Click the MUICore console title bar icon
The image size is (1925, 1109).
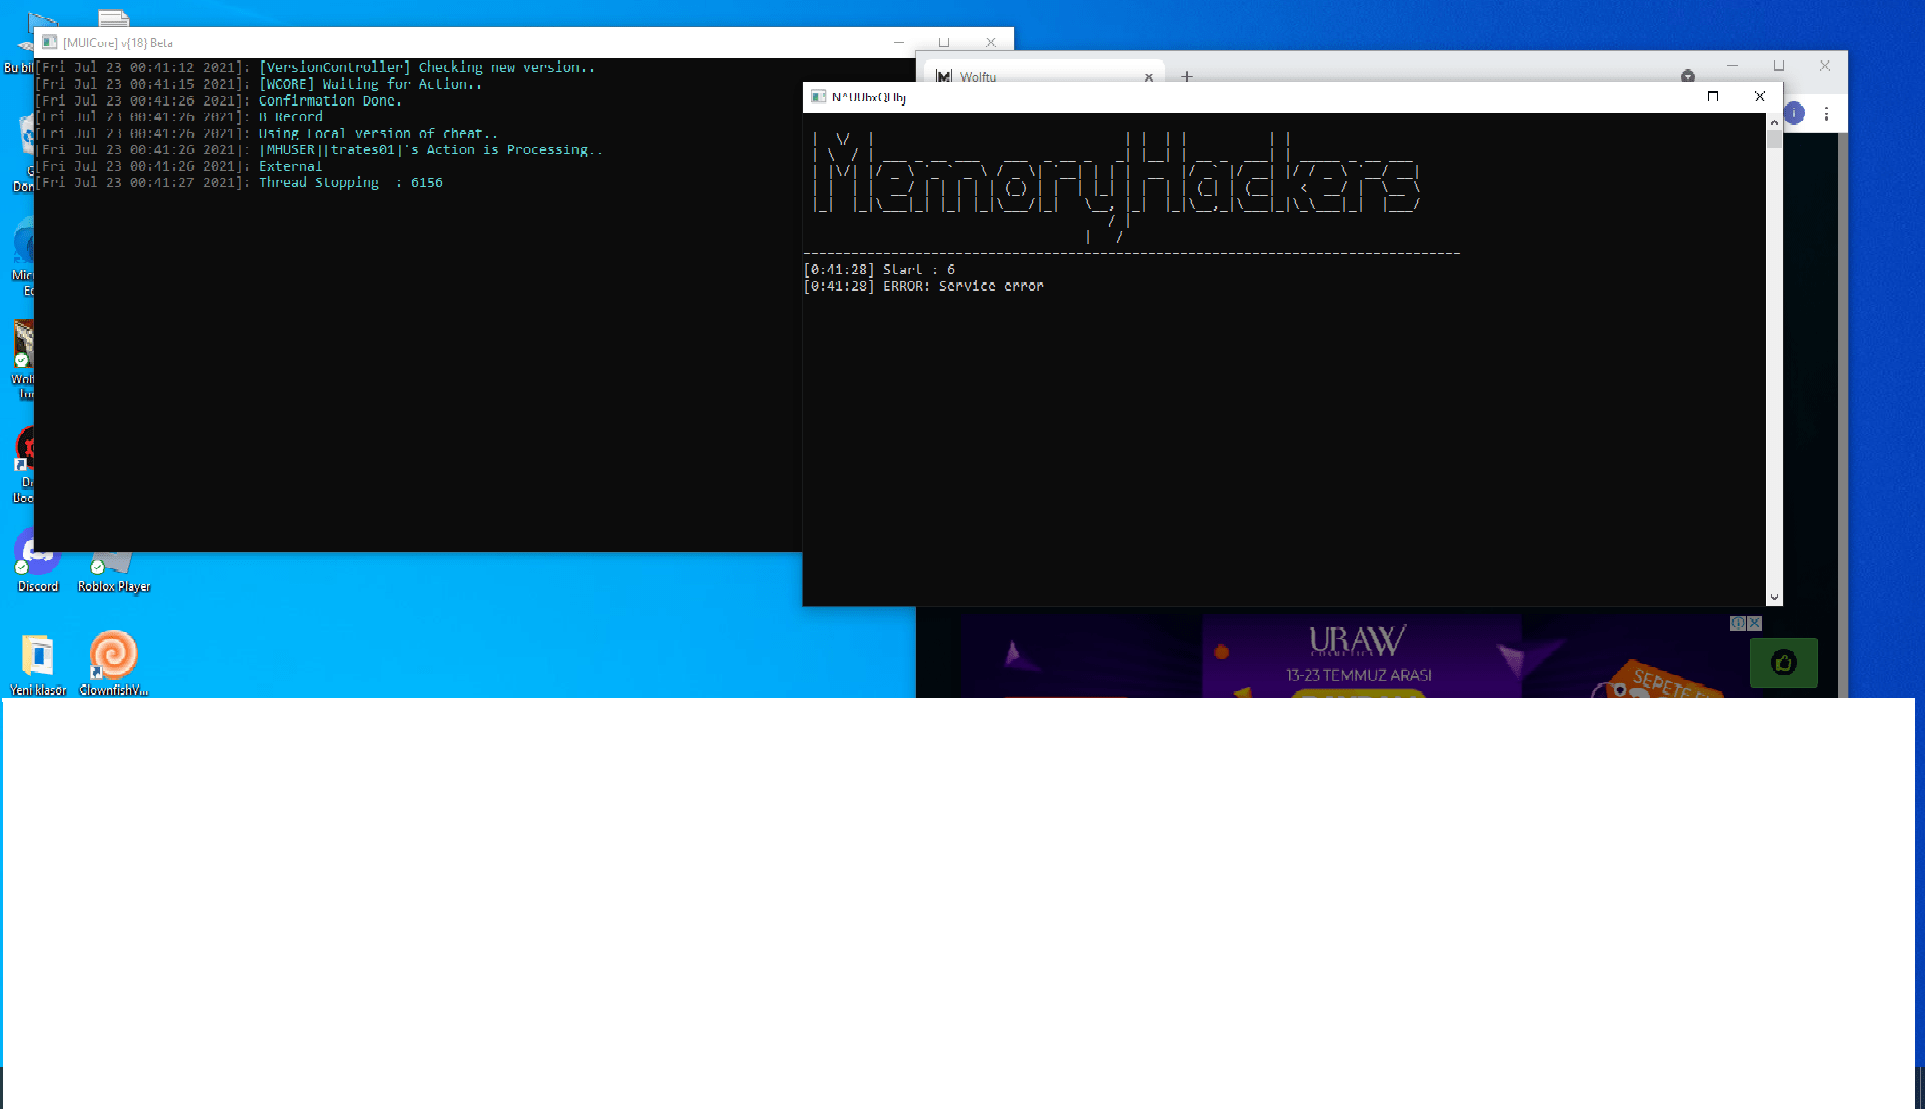tap(49, 42)
